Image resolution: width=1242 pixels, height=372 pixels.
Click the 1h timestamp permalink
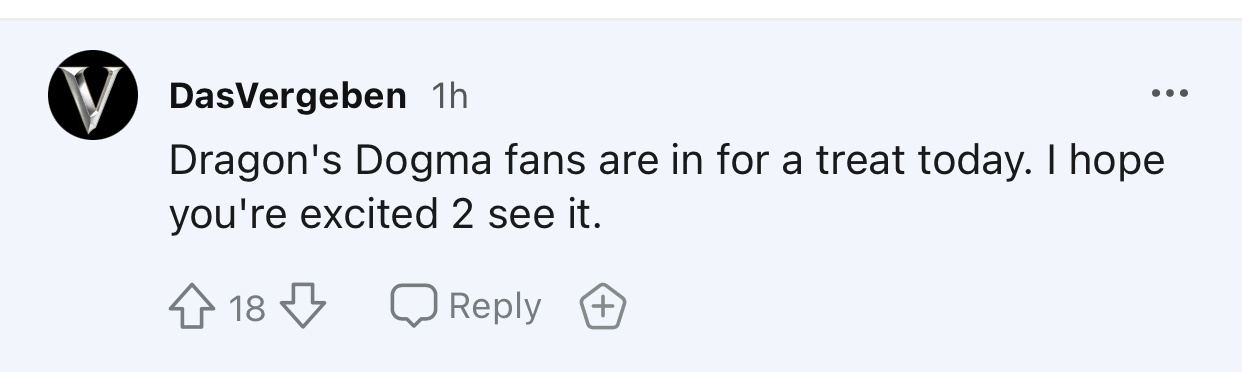click(x=448, y=96)
